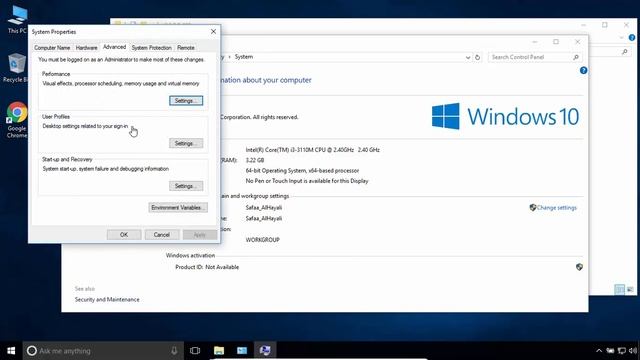Open the Recycle Bin desktop icon

click(x=16, y=67)
